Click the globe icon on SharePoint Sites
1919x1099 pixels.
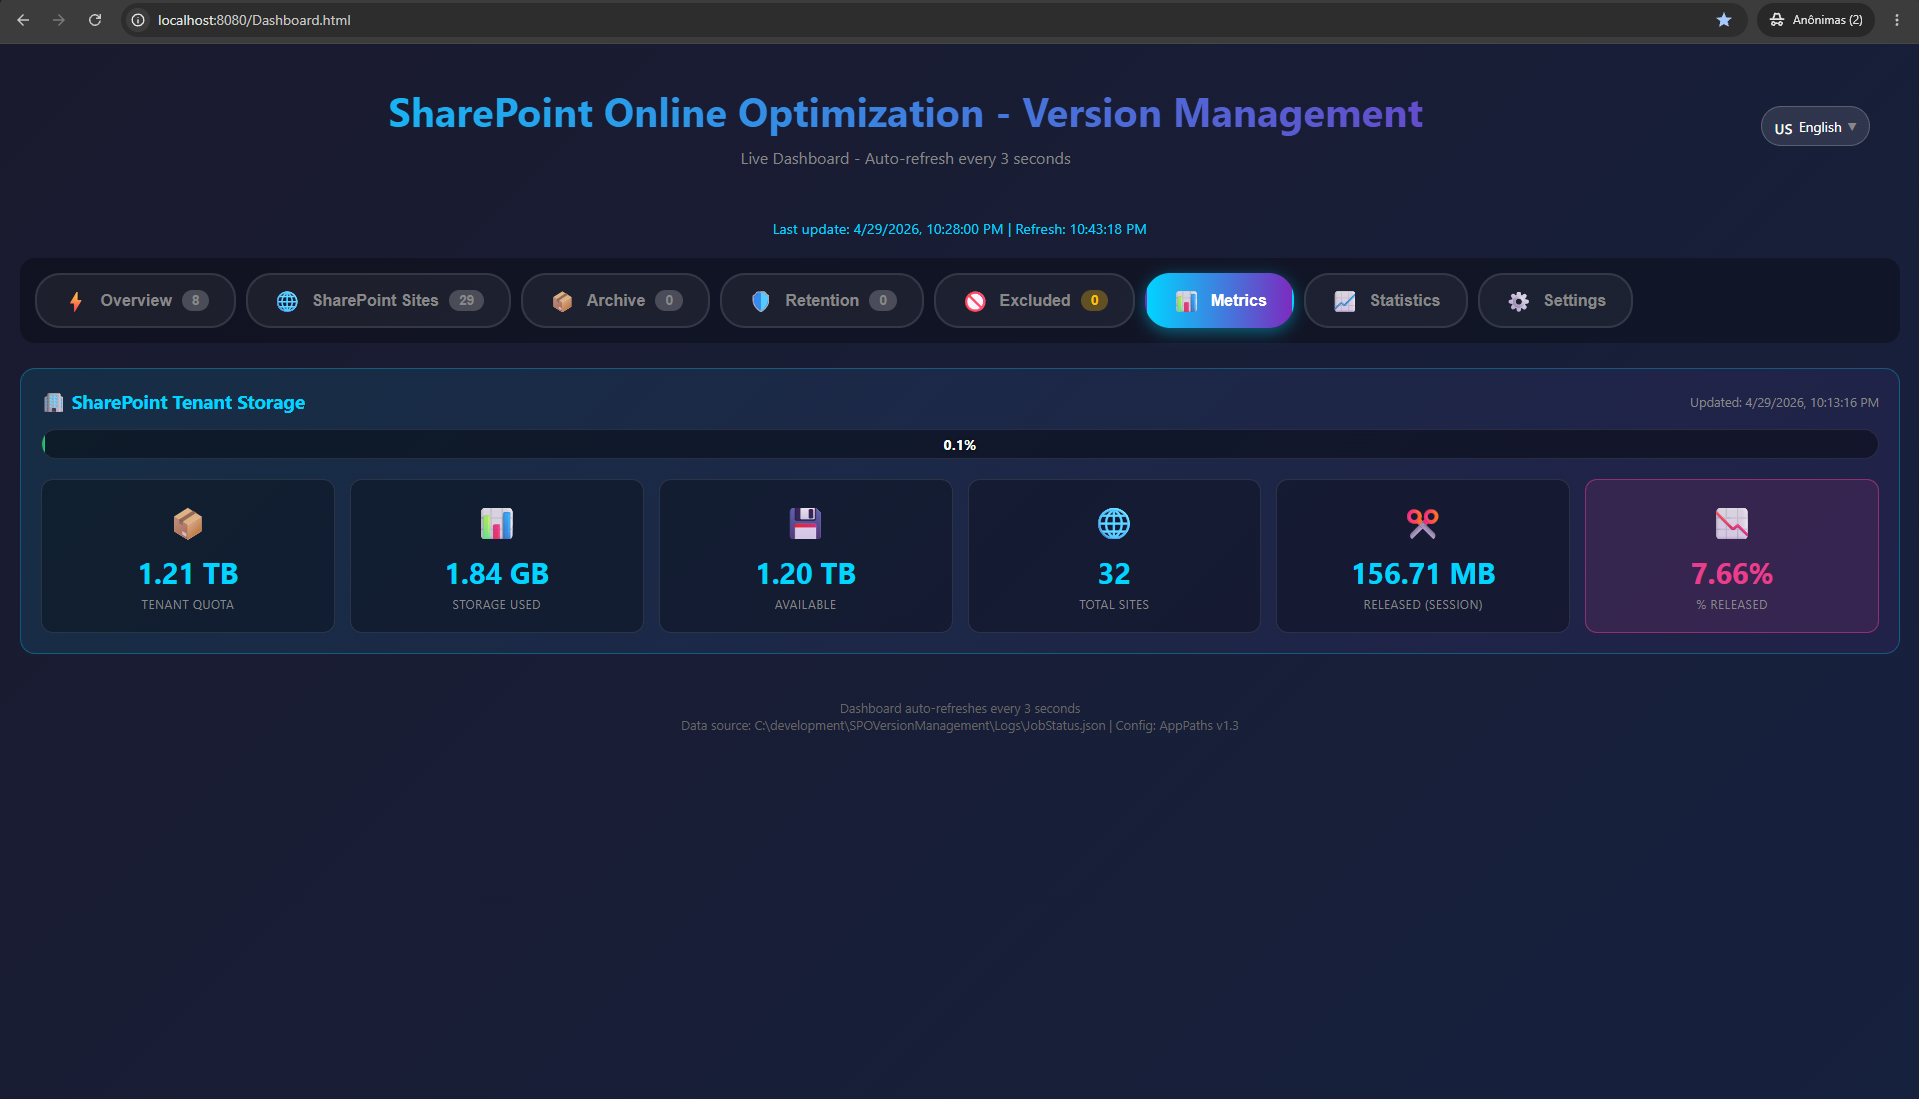[x=287, y=301]
